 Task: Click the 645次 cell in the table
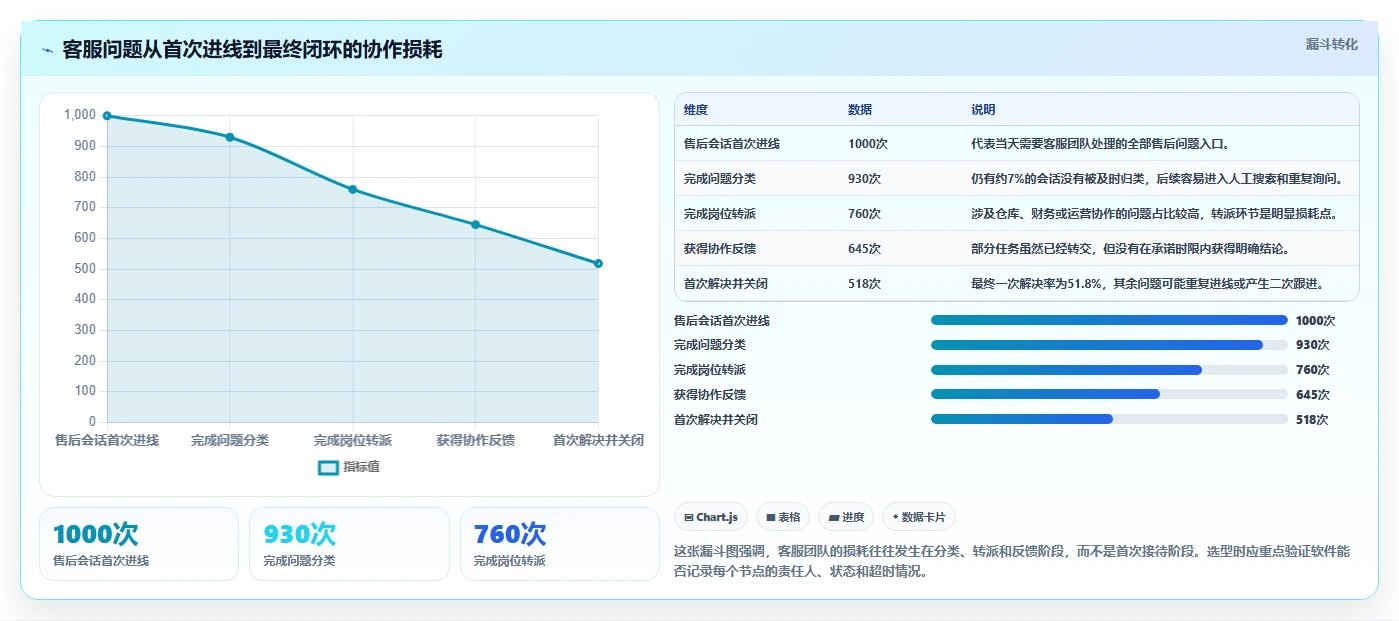[x=865, y=249]
